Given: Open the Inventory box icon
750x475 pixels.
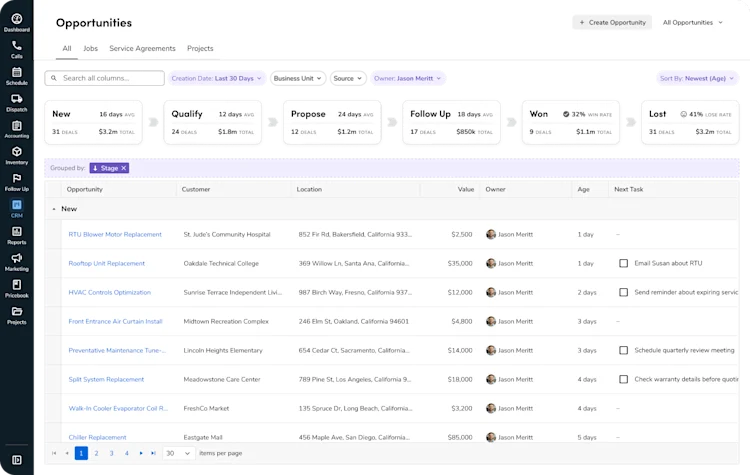Looking at the screenshot, I should 17,152.
